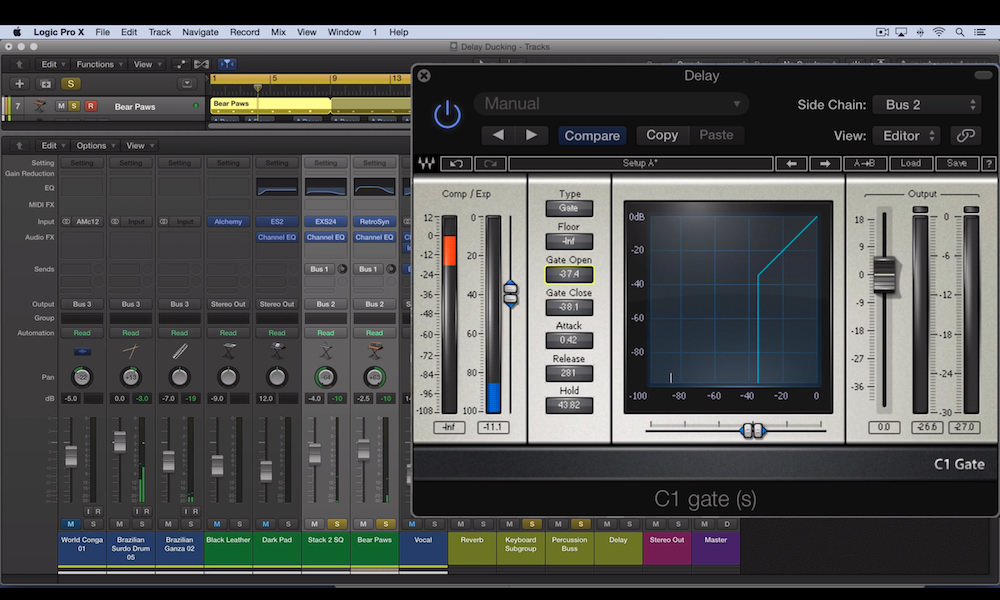
Task: Select next plug-in setting with the right triangle
Action: click(x=531, y=135)
